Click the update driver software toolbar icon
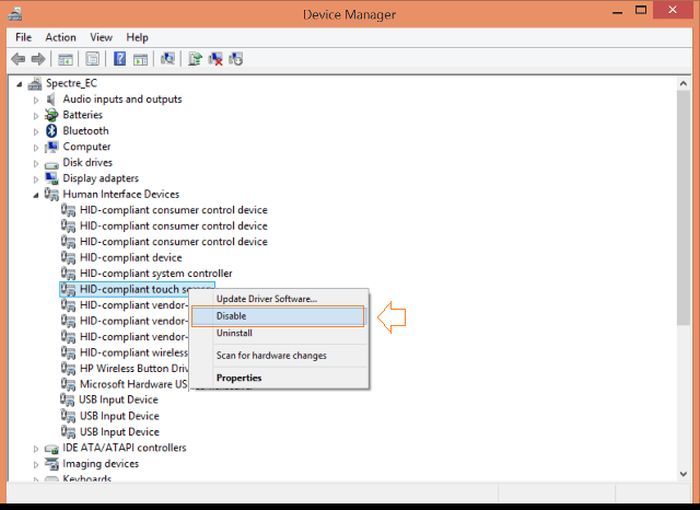Viewport: 700px width, 510px height. click(195, 59)
